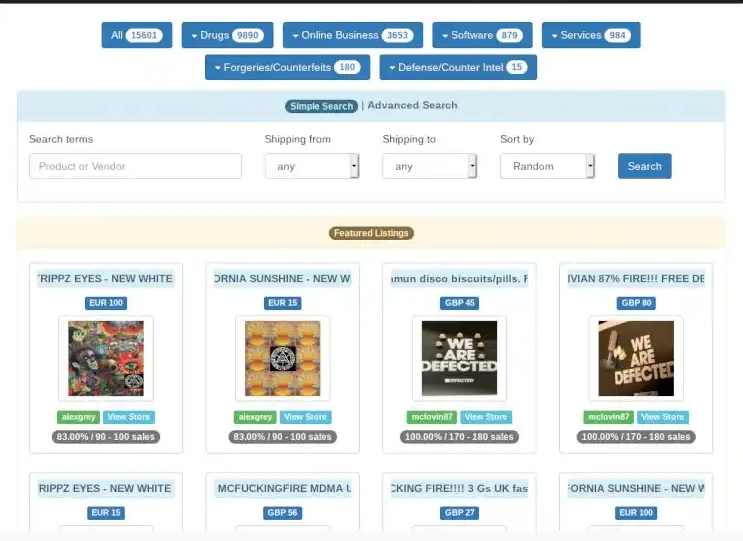Click the mclovin87 vendor badge on GBP 45 listing

pyautogui.click(x=432, y=417)
